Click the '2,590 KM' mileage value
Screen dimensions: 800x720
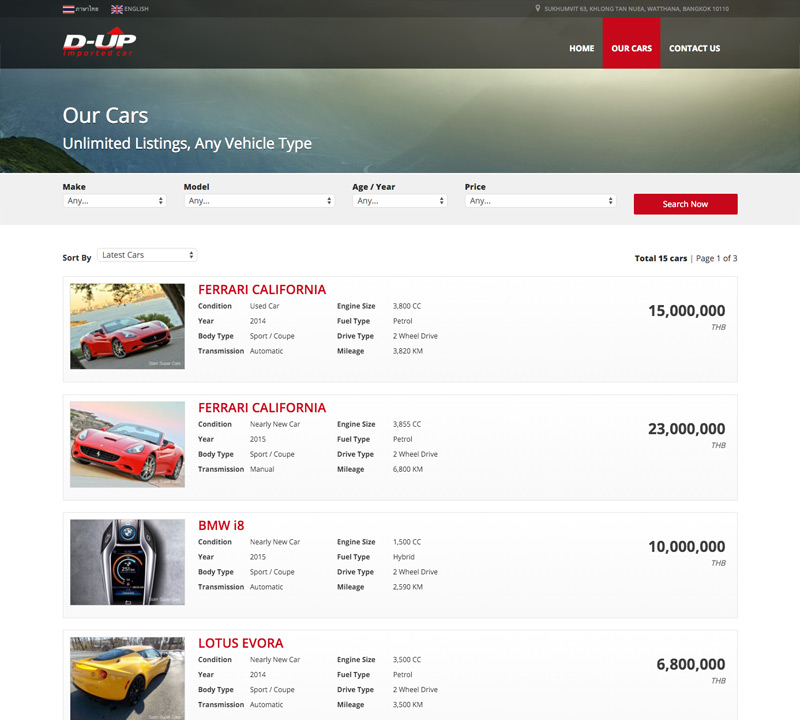click(x=408, y=587)
